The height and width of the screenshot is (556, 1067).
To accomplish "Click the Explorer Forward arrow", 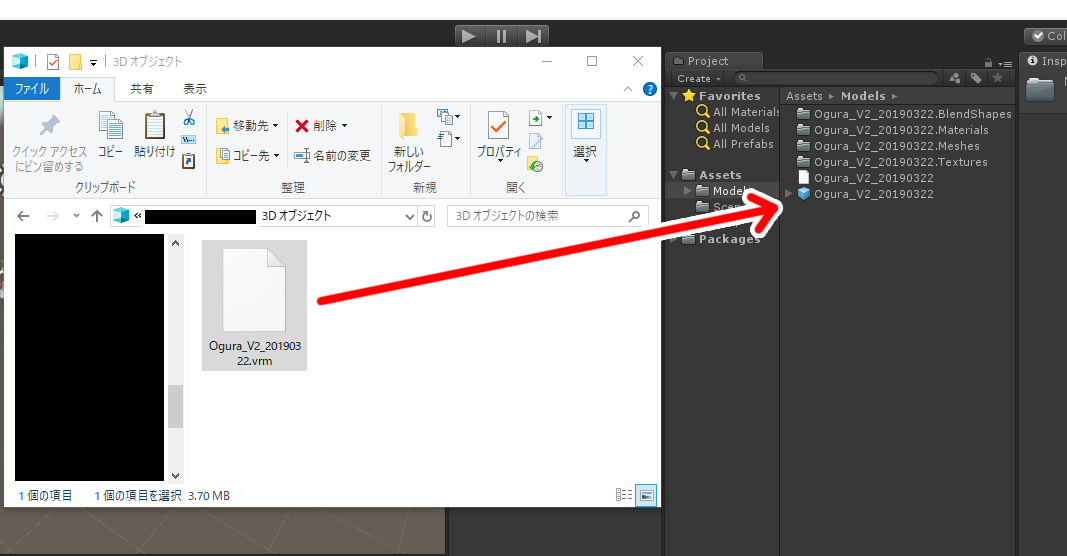I will tap(52, 216).
